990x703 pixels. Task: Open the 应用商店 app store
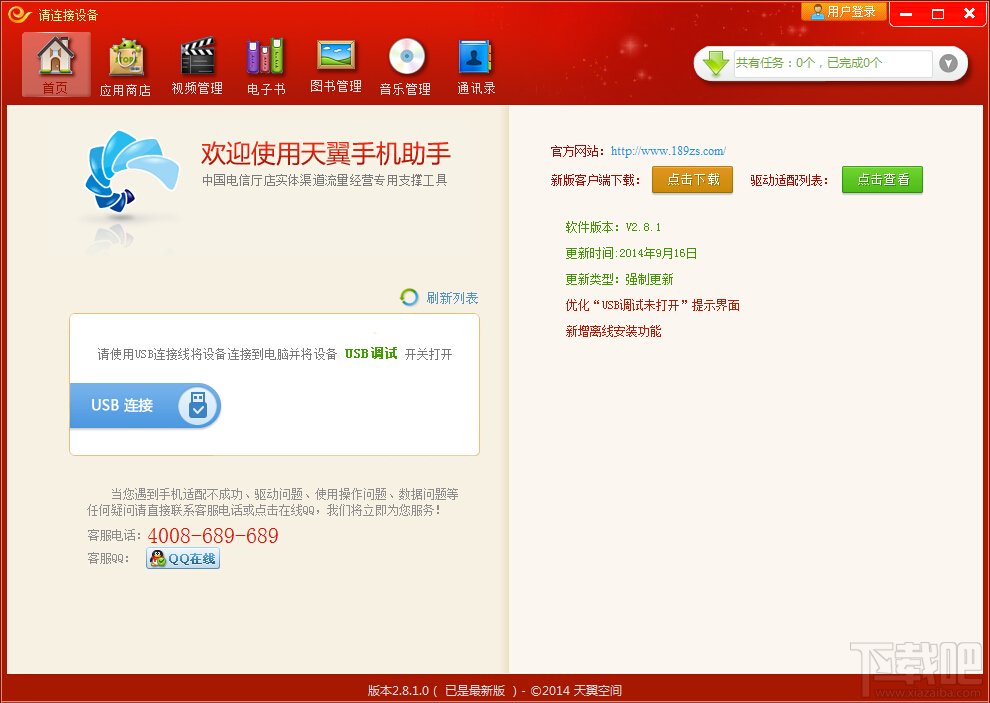coord(126,67)
